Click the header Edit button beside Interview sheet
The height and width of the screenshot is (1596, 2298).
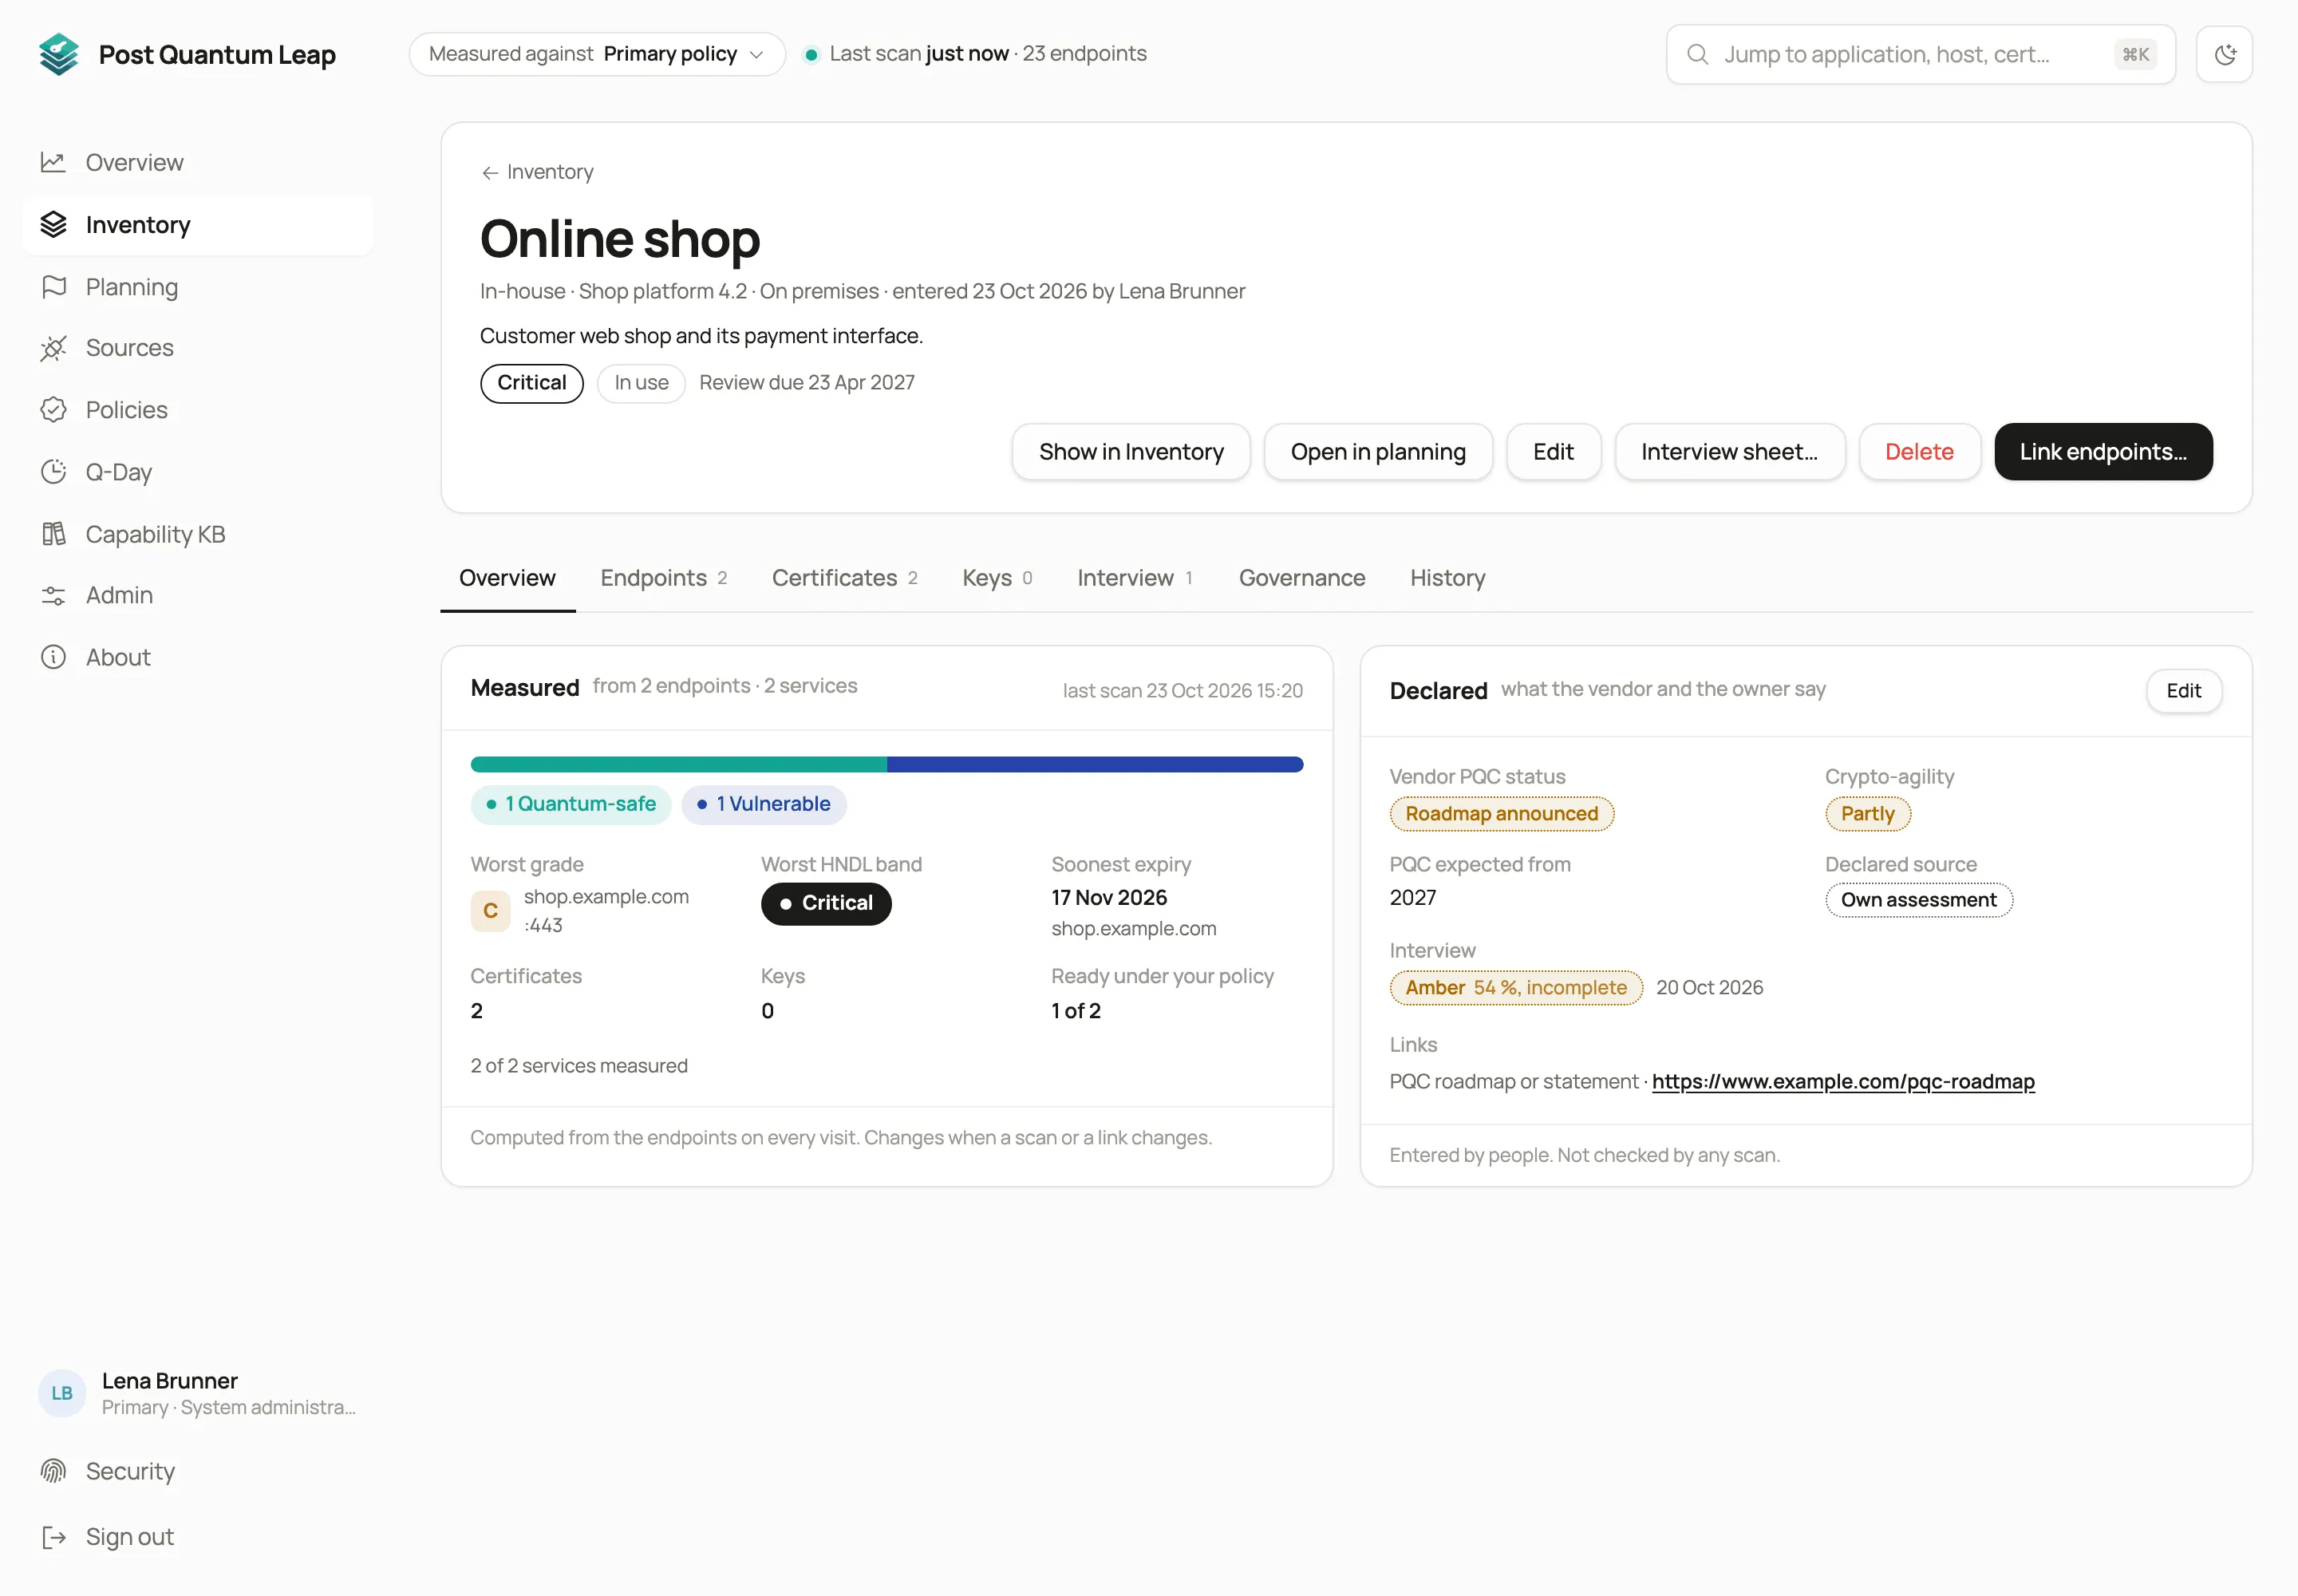coord(1553,452)
